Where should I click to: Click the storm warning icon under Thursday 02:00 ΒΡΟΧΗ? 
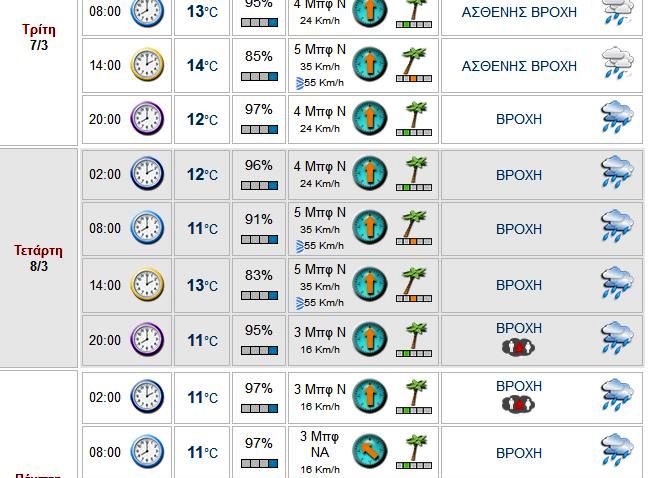pyautogui.click(x=518, y=405)
